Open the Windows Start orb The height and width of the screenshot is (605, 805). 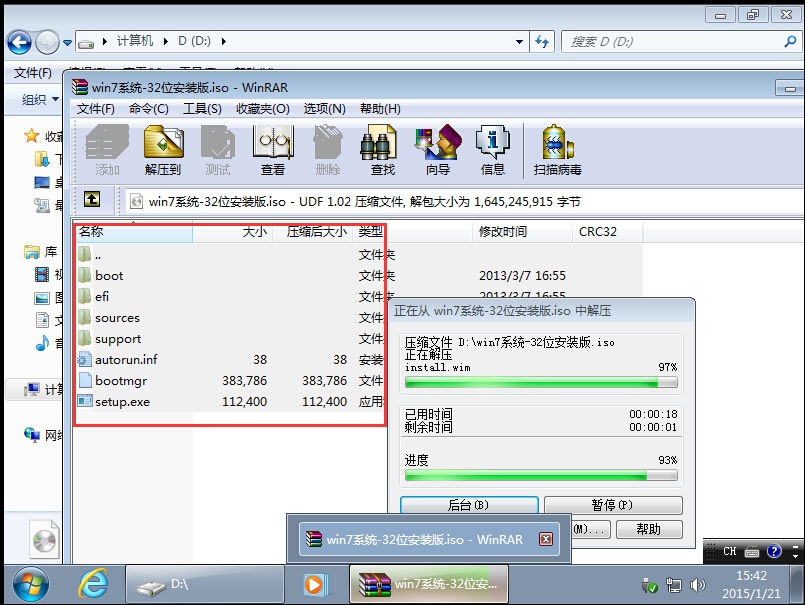pos(31,585)
